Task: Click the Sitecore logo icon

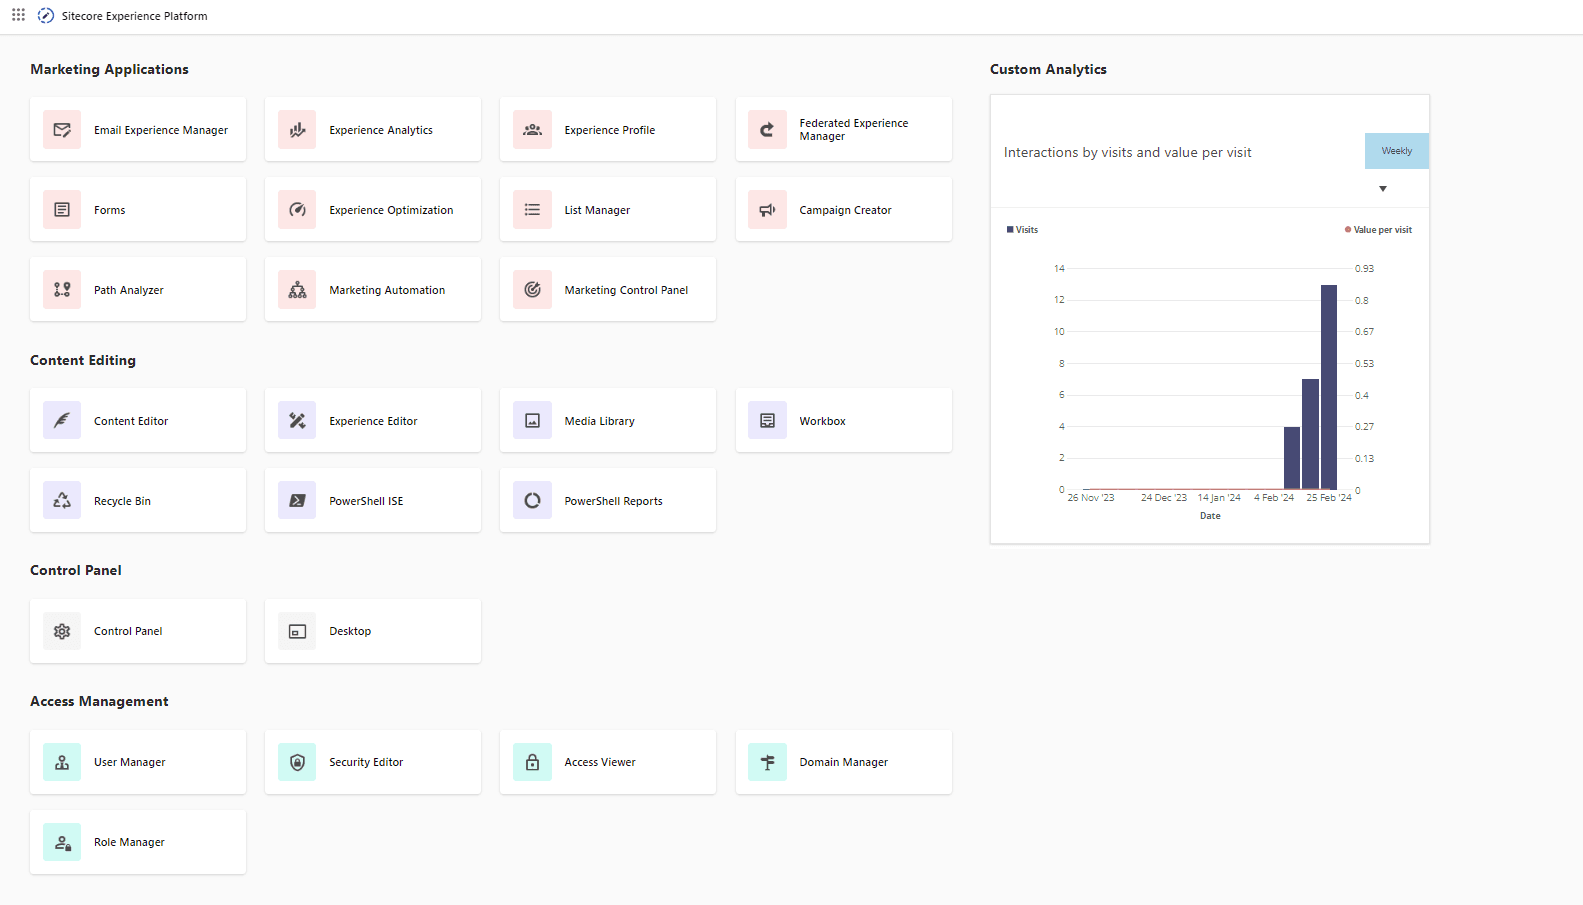Action: pyautogui.click(x=46, y=16)
